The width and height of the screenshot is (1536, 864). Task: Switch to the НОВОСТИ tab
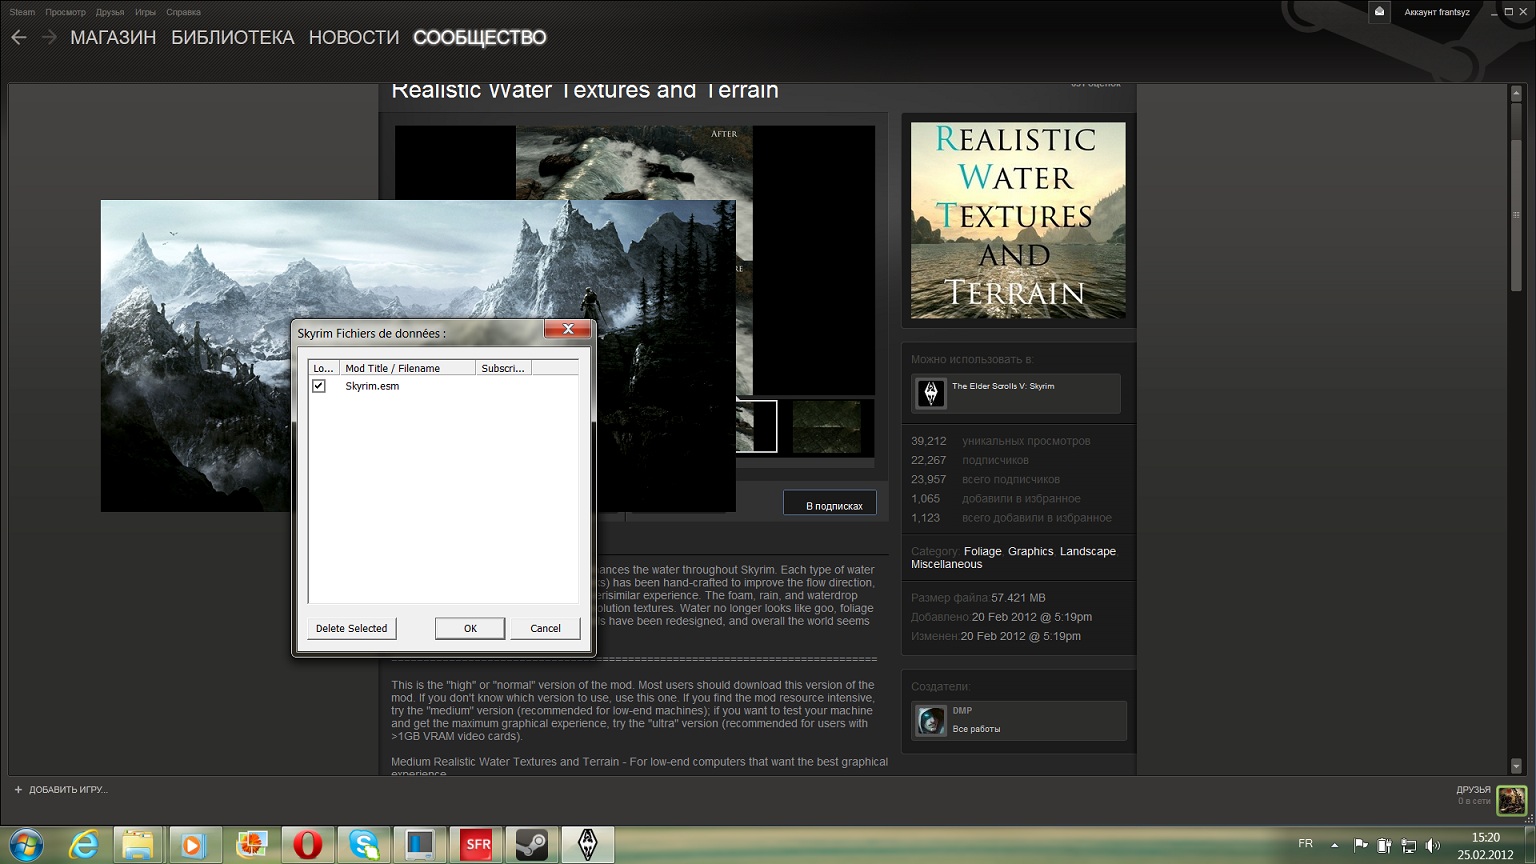354,38
